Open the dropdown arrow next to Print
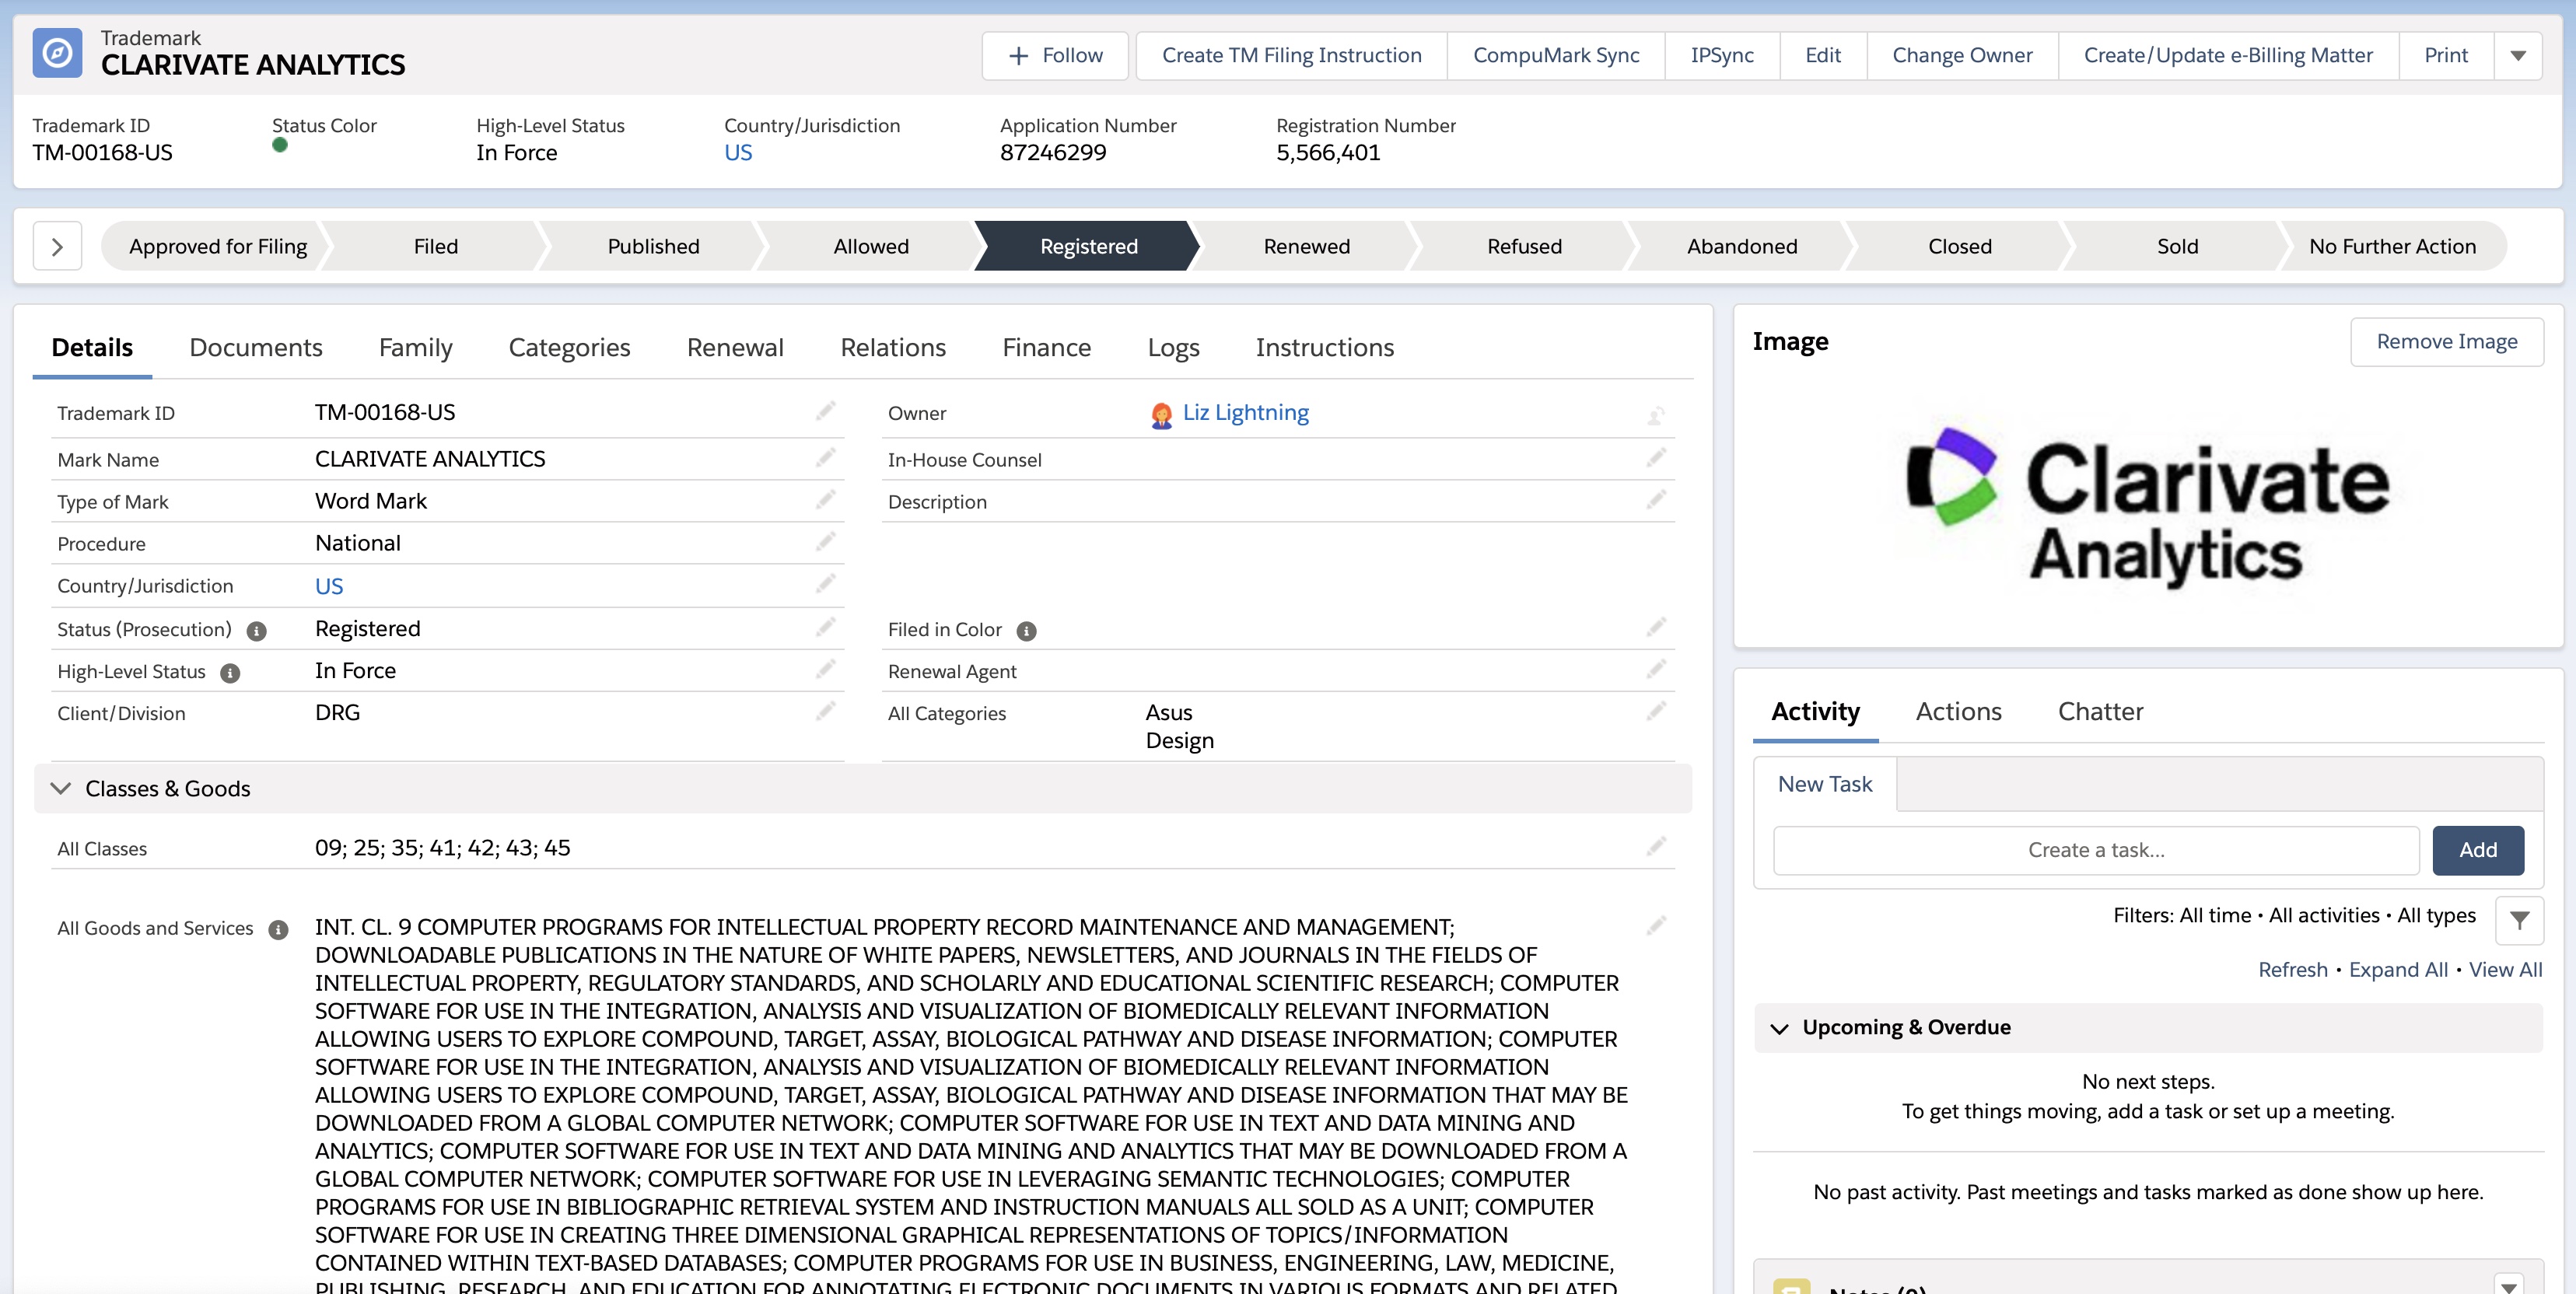This screenshot has height=1294, width=2576. (2518, 55)
